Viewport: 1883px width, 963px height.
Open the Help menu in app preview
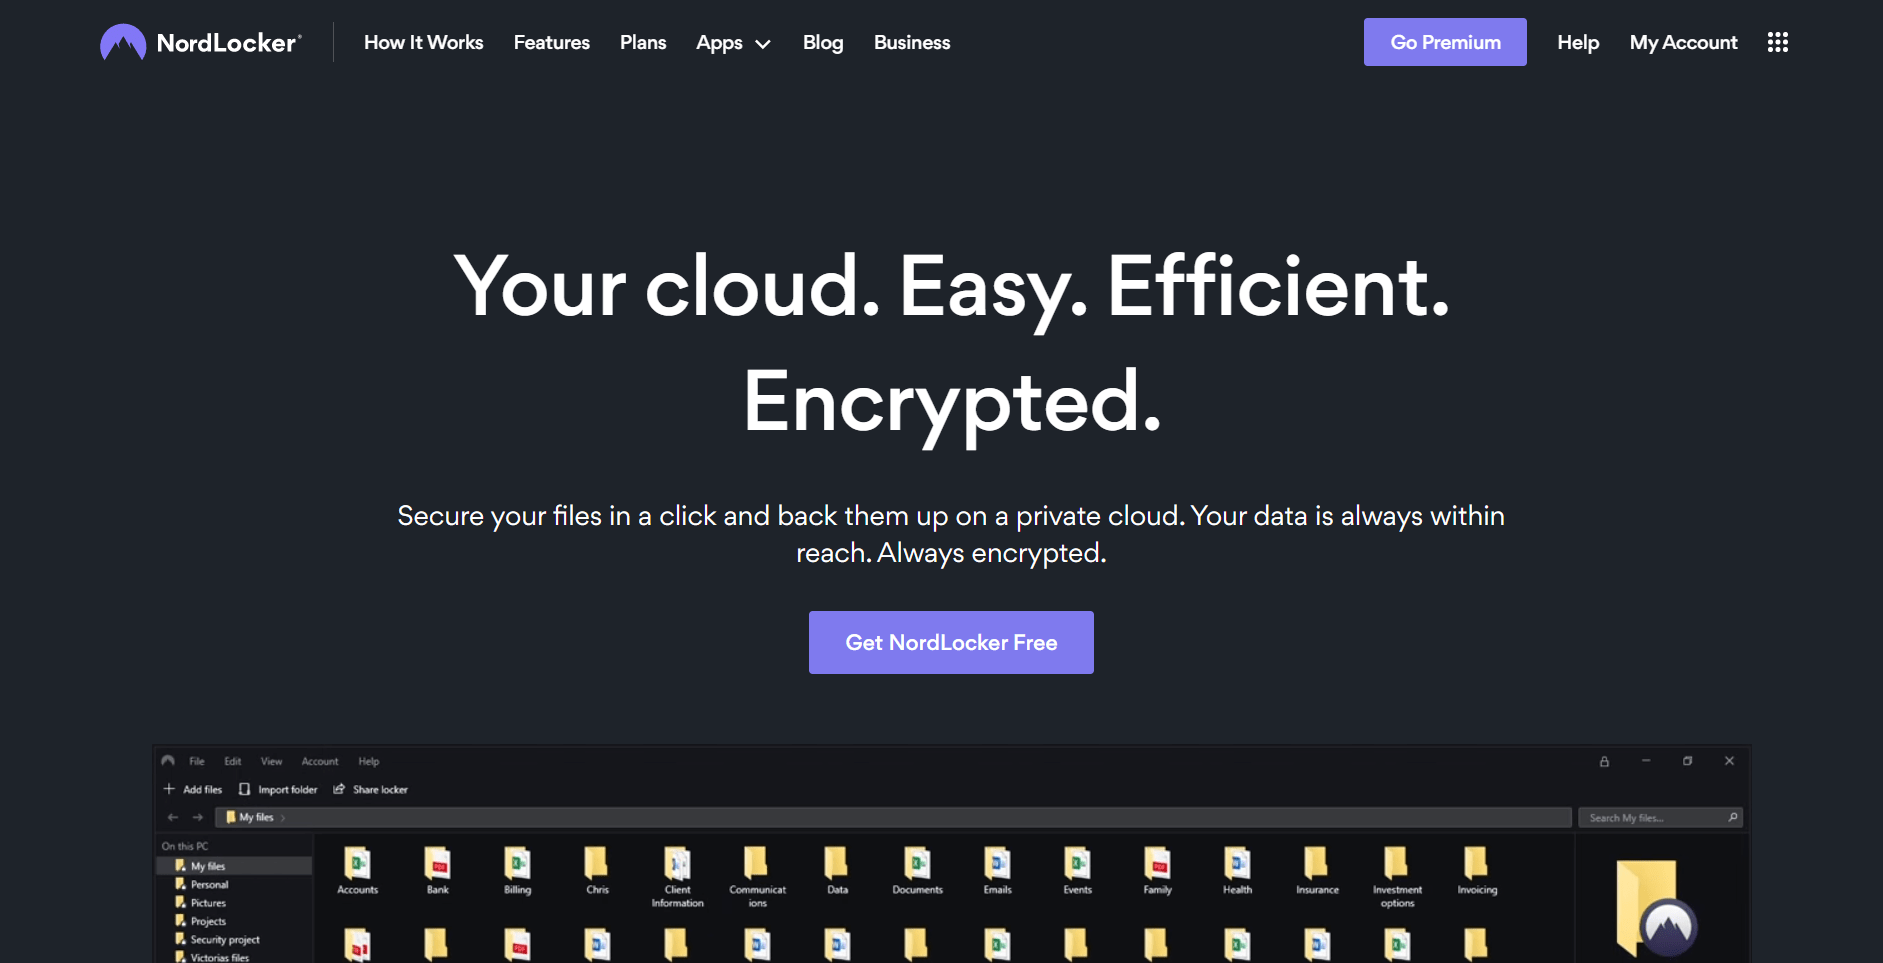tap(369, 761)
